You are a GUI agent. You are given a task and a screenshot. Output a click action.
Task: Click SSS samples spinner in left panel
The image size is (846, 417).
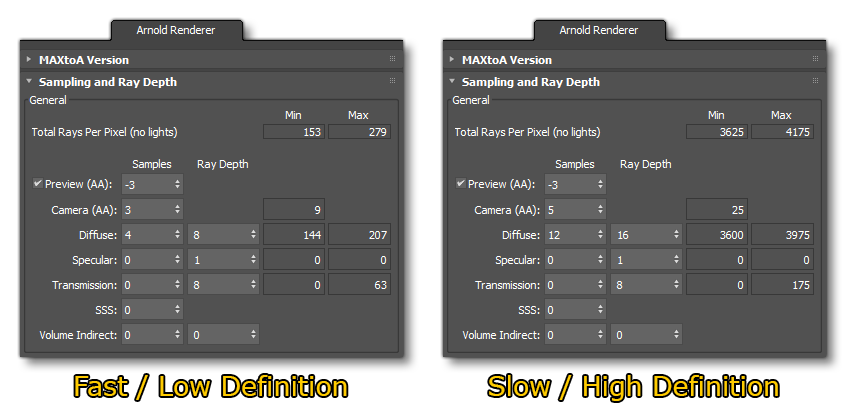[x=177, y=311]
